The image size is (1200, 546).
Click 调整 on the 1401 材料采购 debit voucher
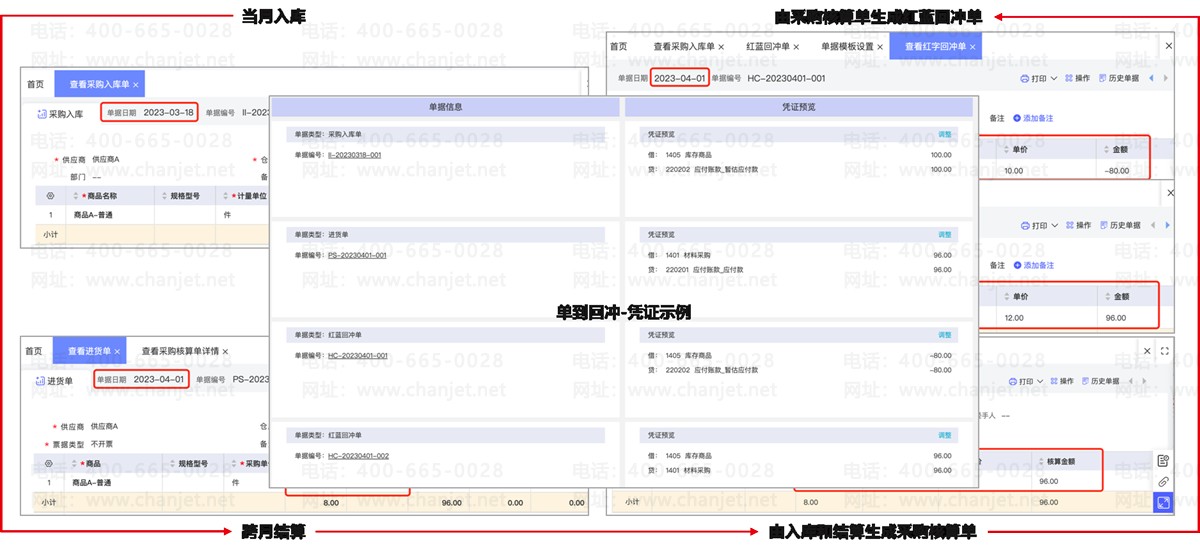944,234
